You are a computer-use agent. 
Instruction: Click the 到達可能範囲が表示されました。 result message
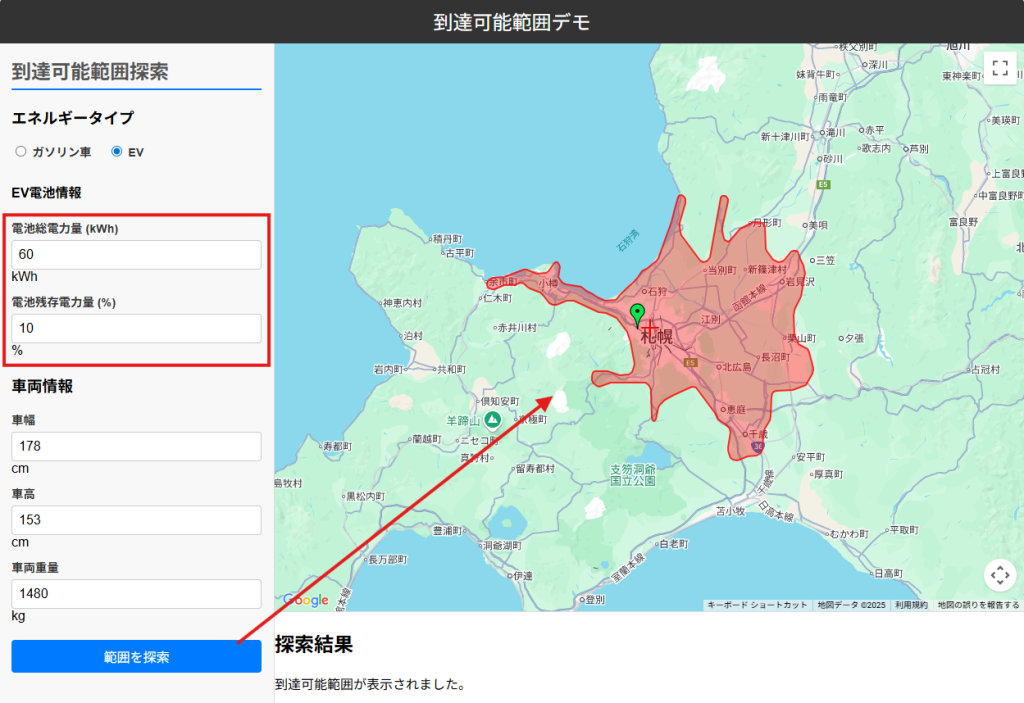pos(370,684)
